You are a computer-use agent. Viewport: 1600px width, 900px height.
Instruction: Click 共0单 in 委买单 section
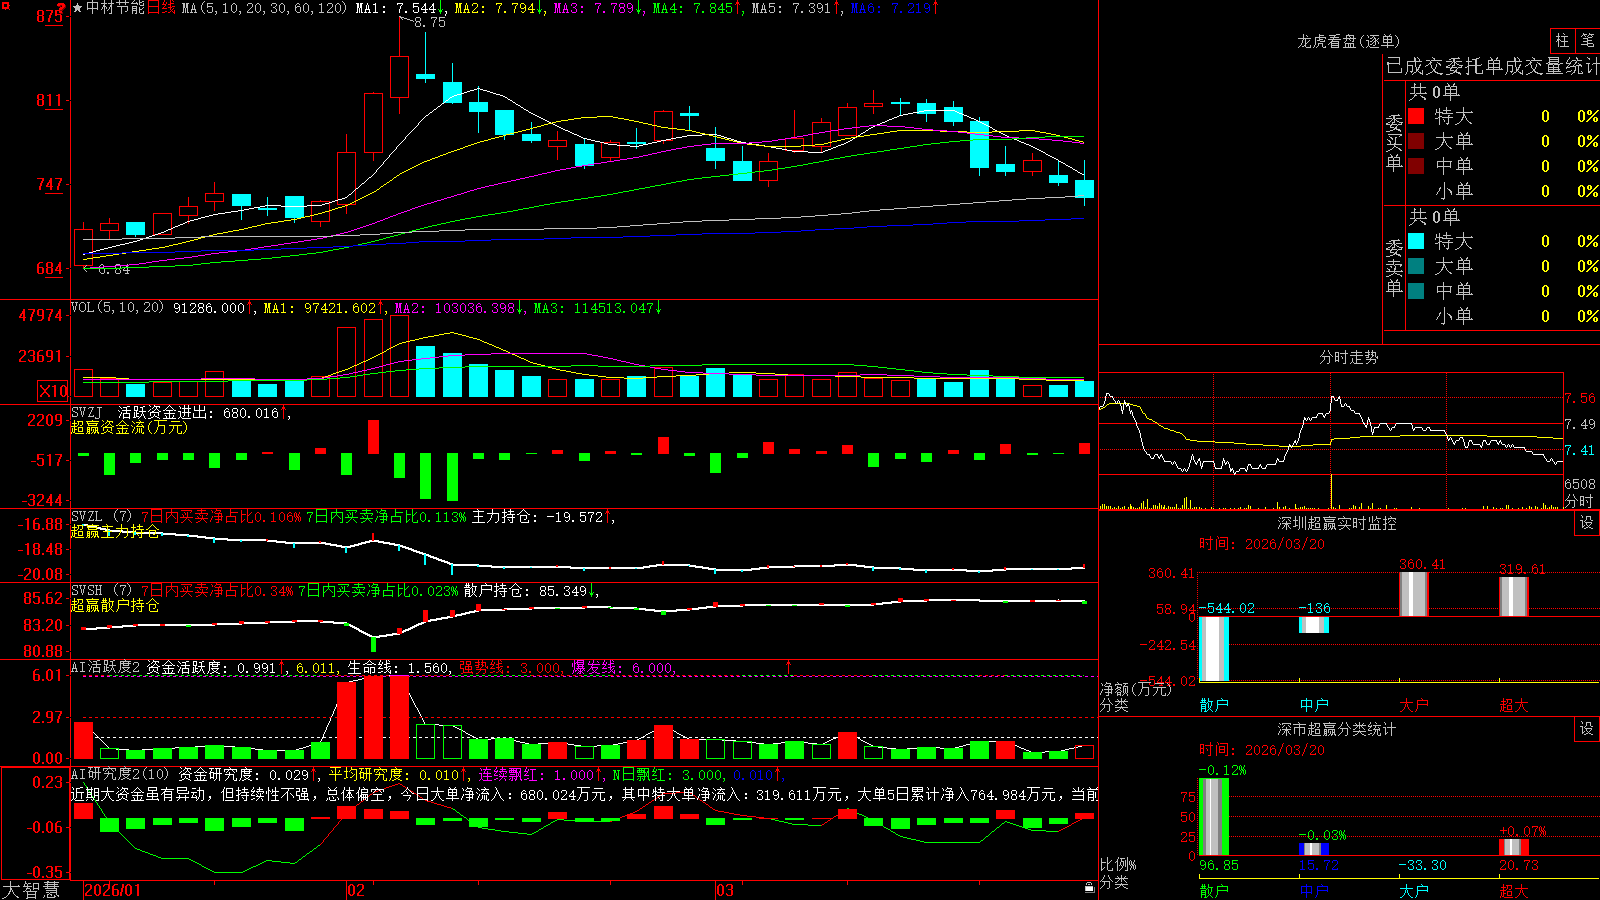pos(1434,92)
